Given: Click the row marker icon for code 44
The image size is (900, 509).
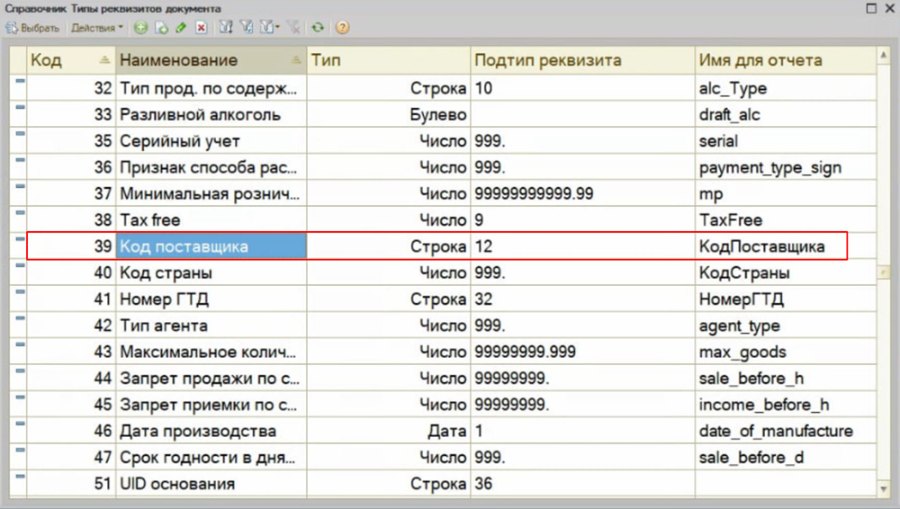Looking at the screenshot, I should click(x=19, y=371).
